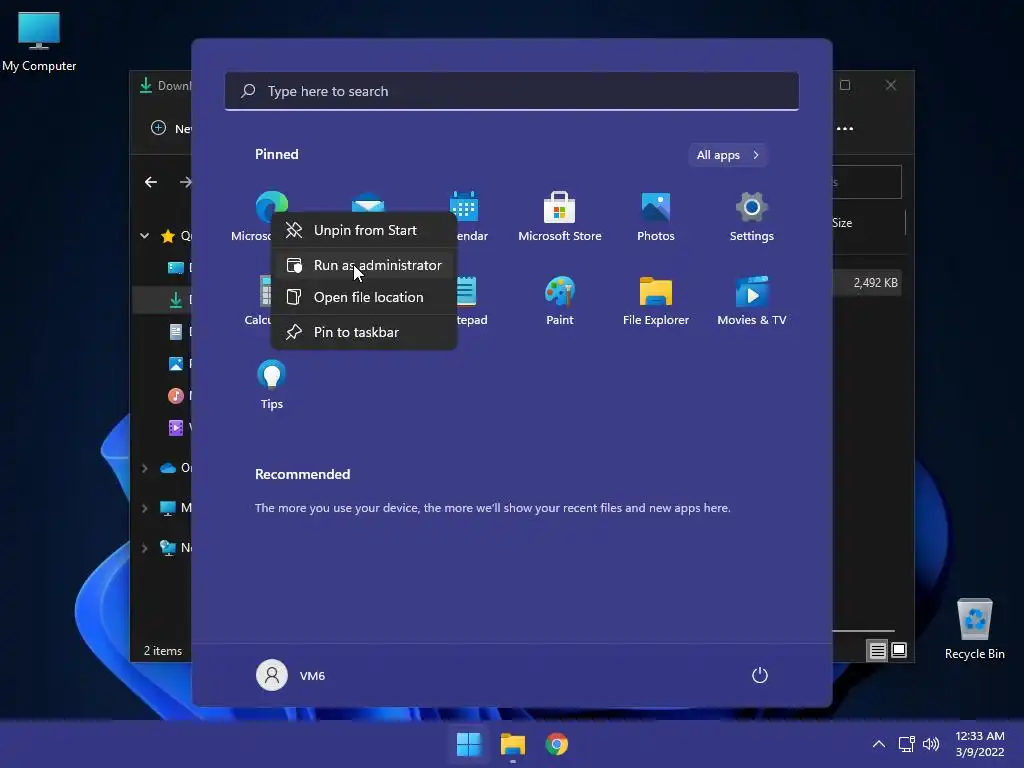
Task: Click the power button in Start menu
Action: pyautogui.click(x=760, y=675)
